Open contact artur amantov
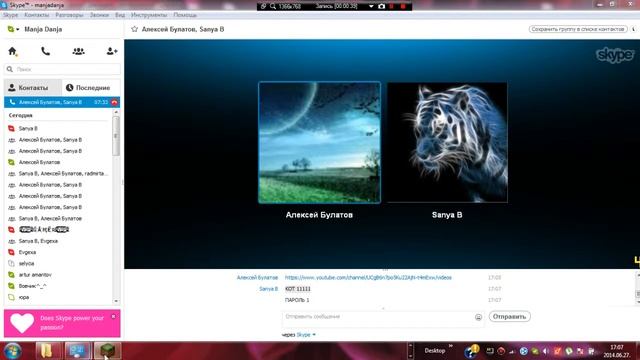 pos(35,275)
